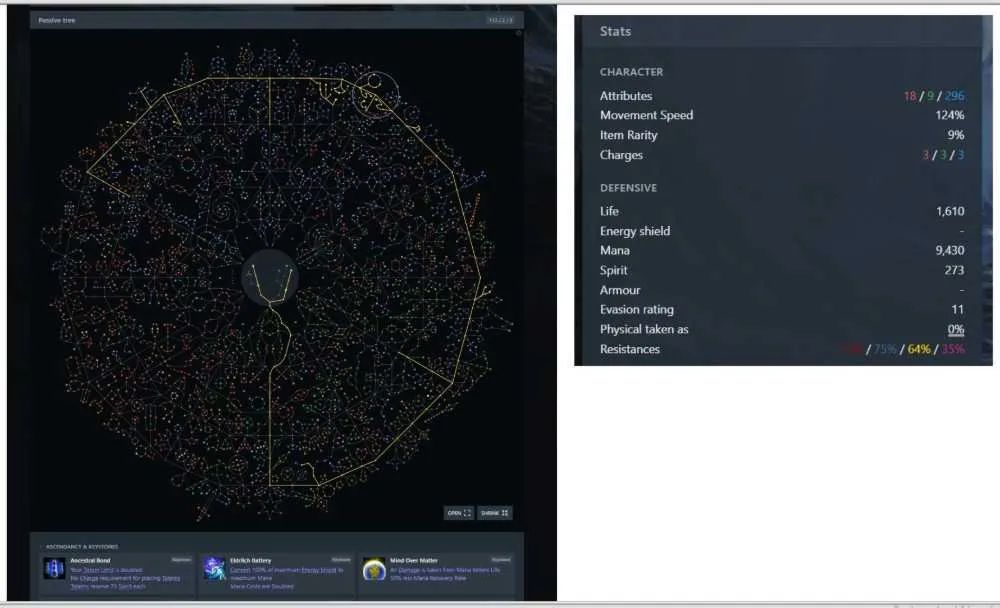Click the 9% item rarity value

tap(955, 135)
